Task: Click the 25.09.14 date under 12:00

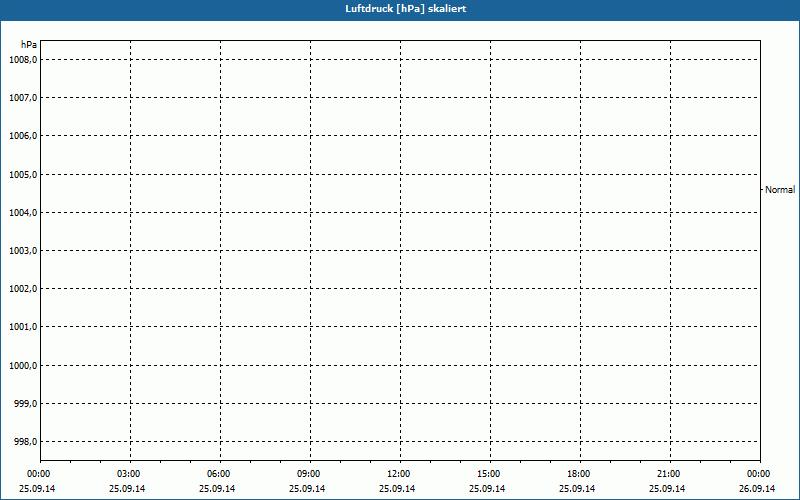Action: [x=397, y=489]
